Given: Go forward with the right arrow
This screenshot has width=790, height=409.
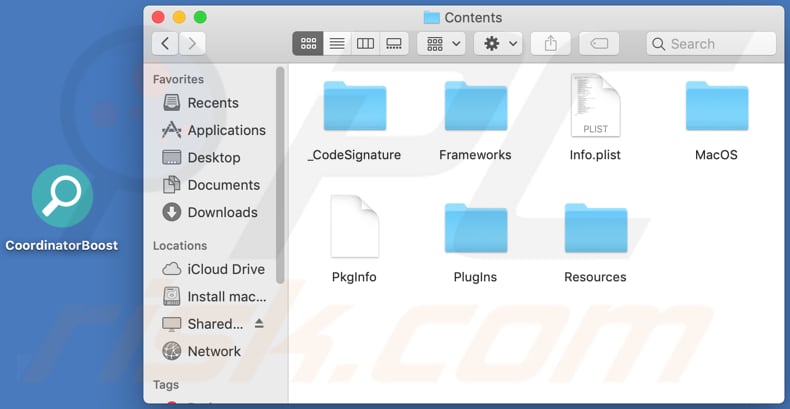Looking at the screenshot, I should [192, 44].
